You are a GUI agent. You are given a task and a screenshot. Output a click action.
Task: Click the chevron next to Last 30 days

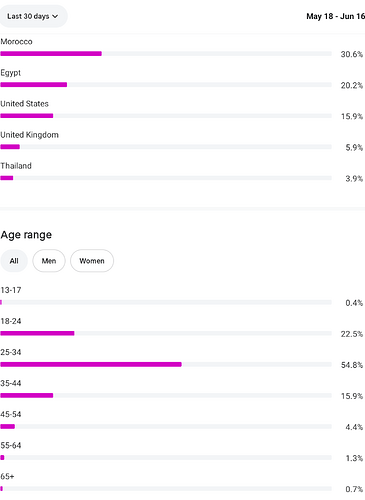click(55, 16)
